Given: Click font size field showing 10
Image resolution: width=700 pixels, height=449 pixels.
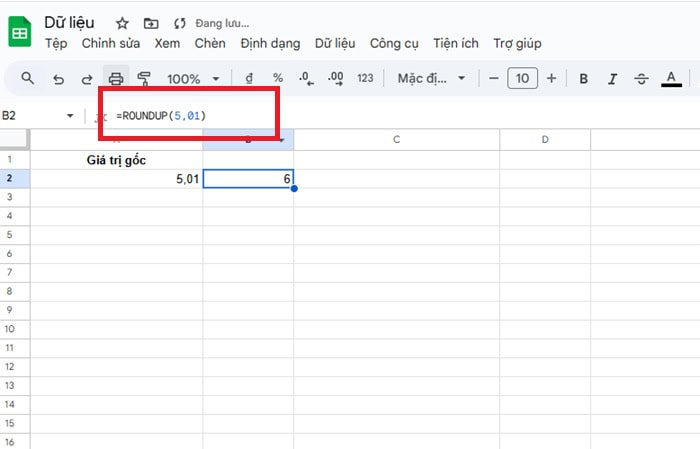Looking at the screenshot, I should (x=522, y=79).
